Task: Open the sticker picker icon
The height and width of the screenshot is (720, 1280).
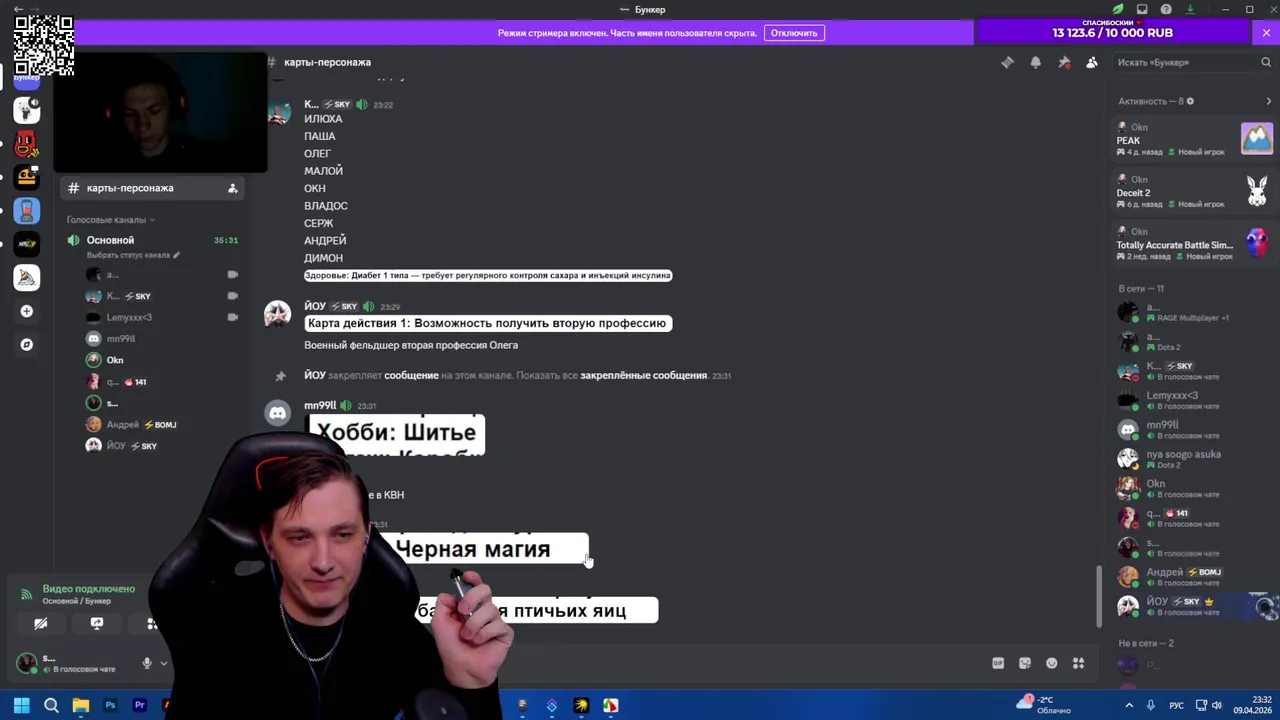Action: [x=1025, y=663]
